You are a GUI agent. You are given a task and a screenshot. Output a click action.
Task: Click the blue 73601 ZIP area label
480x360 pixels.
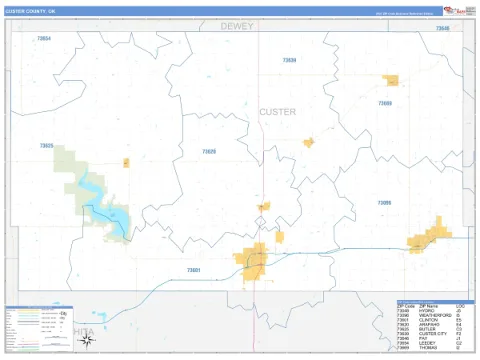coord(194,270)
